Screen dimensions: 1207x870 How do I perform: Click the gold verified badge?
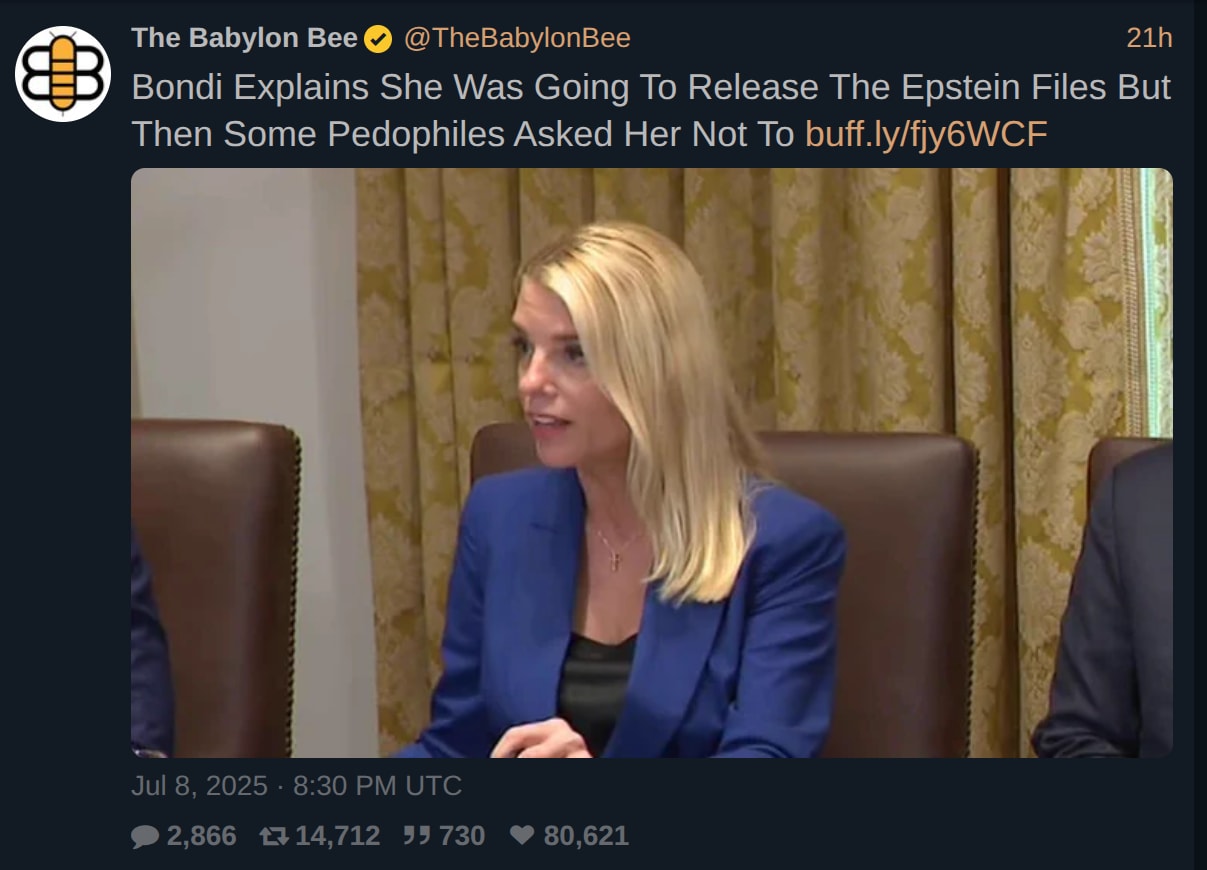click(x=377, y=39)
